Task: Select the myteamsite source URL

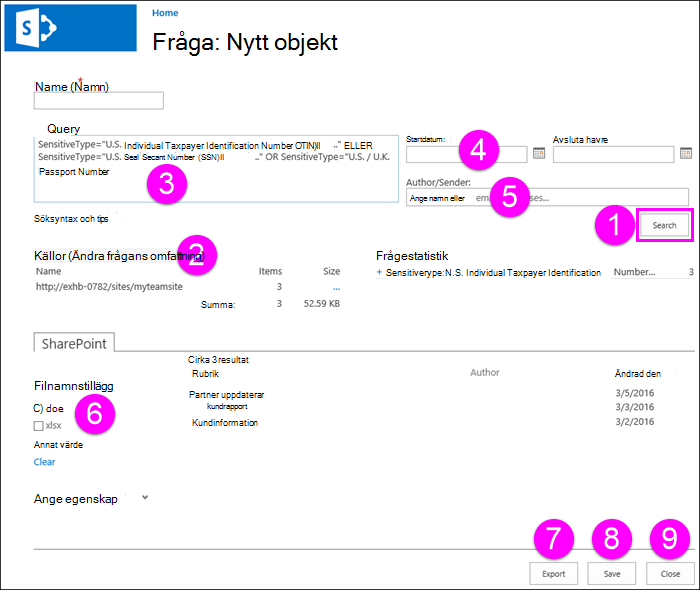Action: coord(109,287)
